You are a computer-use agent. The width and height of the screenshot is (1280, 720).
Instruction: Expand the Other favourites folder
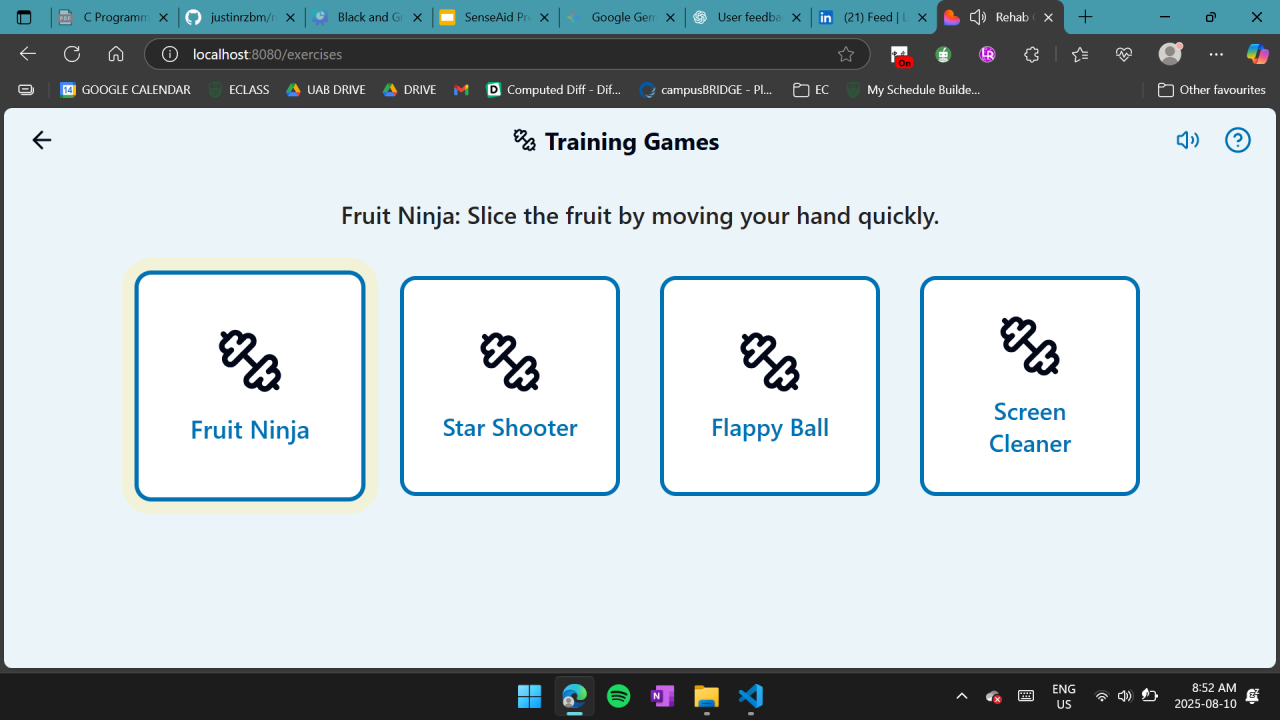[1211, 90]
